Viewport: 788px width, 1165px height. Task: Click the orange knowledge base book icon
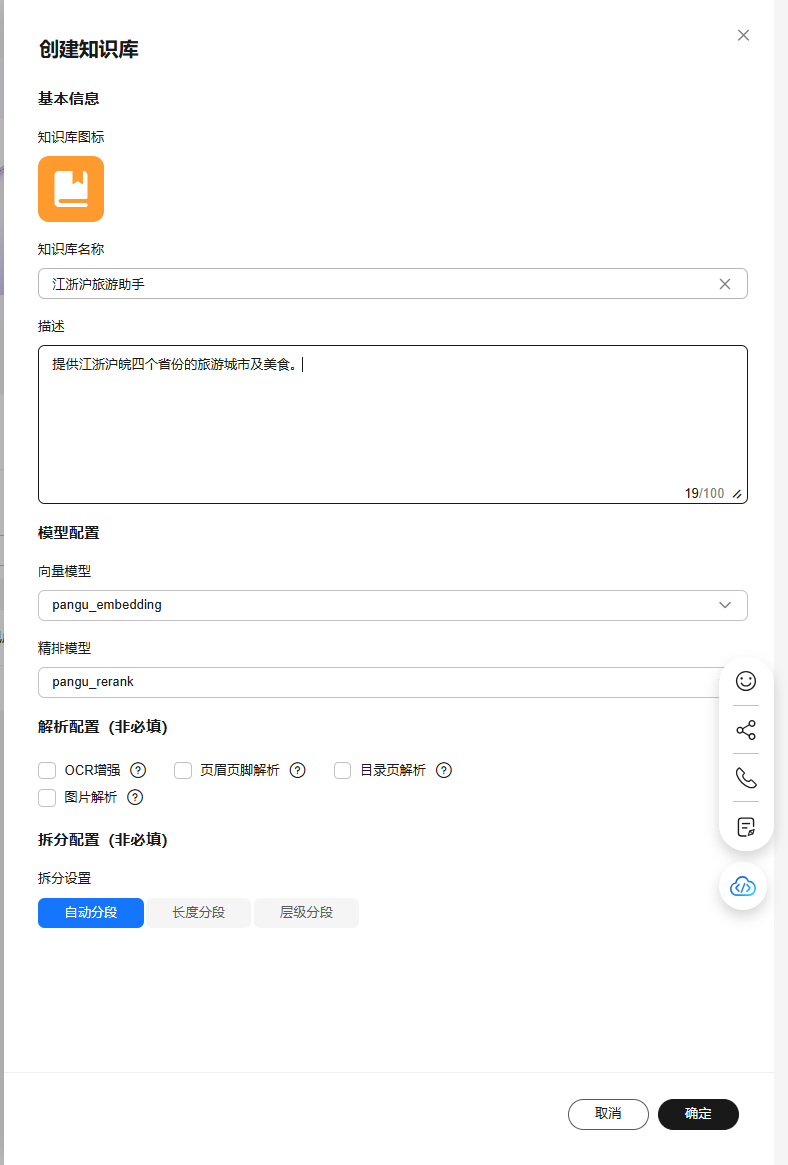point(71,188)
